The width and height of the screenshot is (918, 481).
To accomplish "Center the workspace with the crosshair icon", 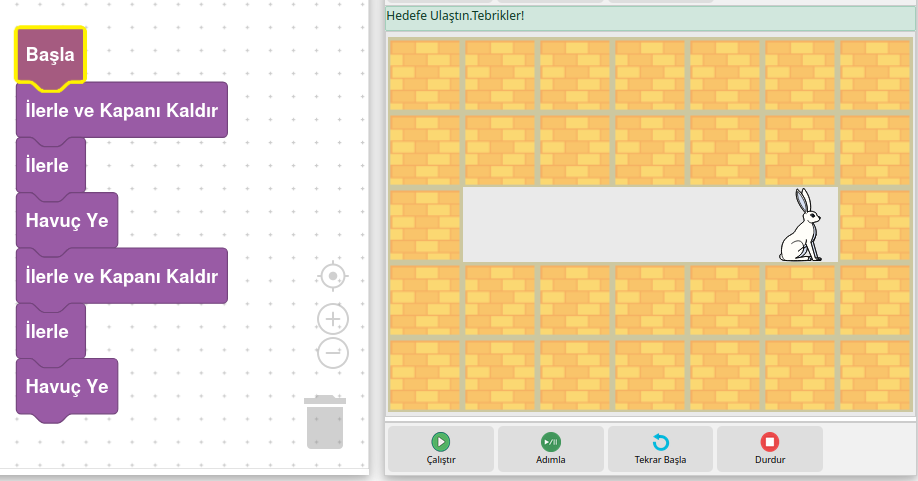I will coord(333,275).
